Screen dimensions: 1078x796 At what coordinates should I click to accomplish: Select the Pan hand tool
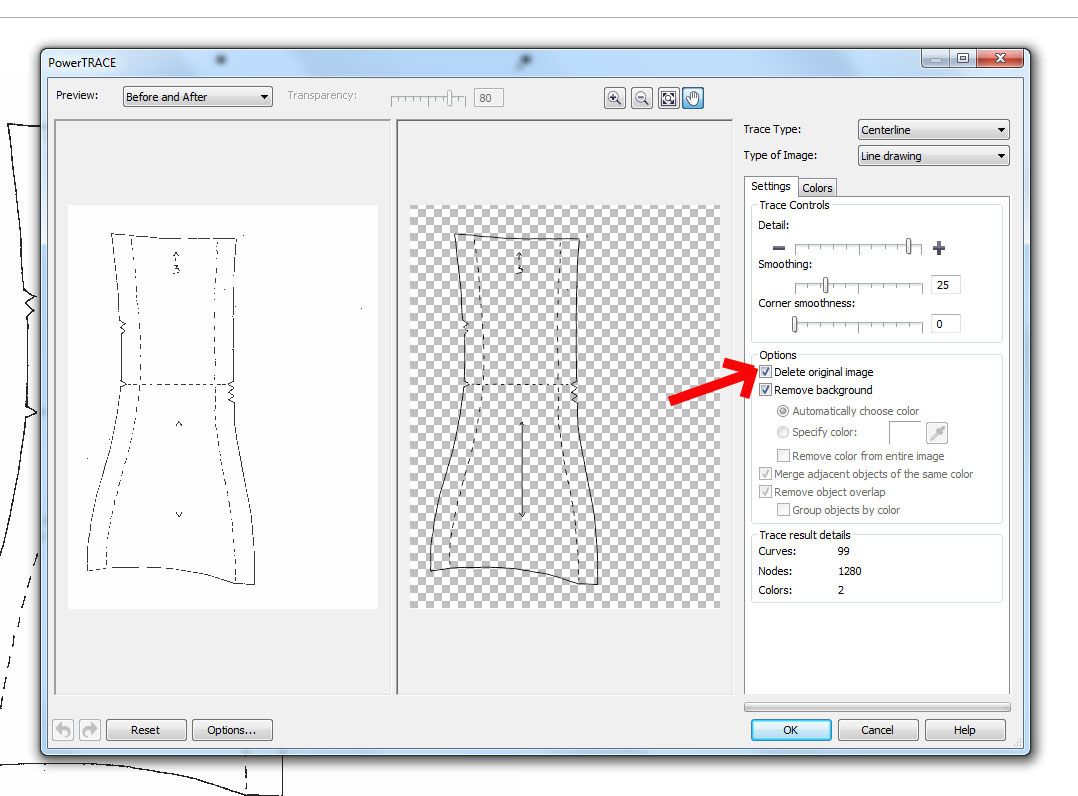(x=693, y=98)
